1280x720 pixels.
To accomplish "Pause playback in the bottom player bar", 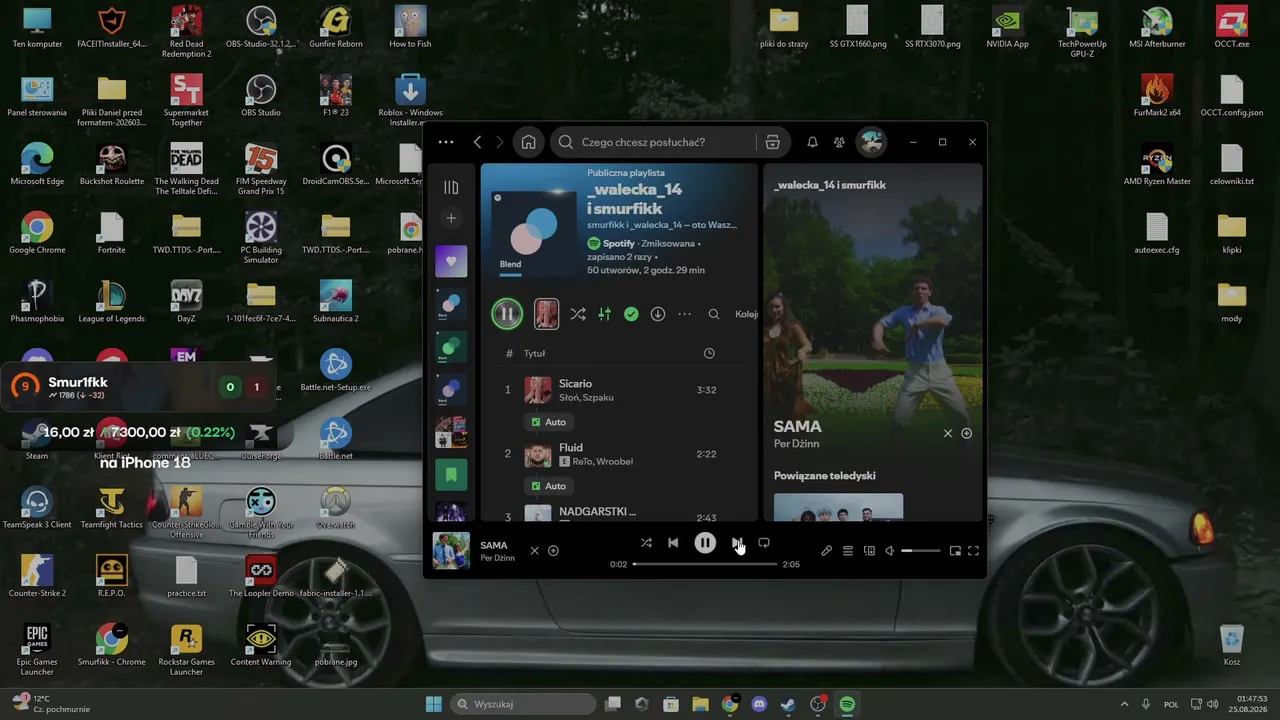I will point(705,543).
